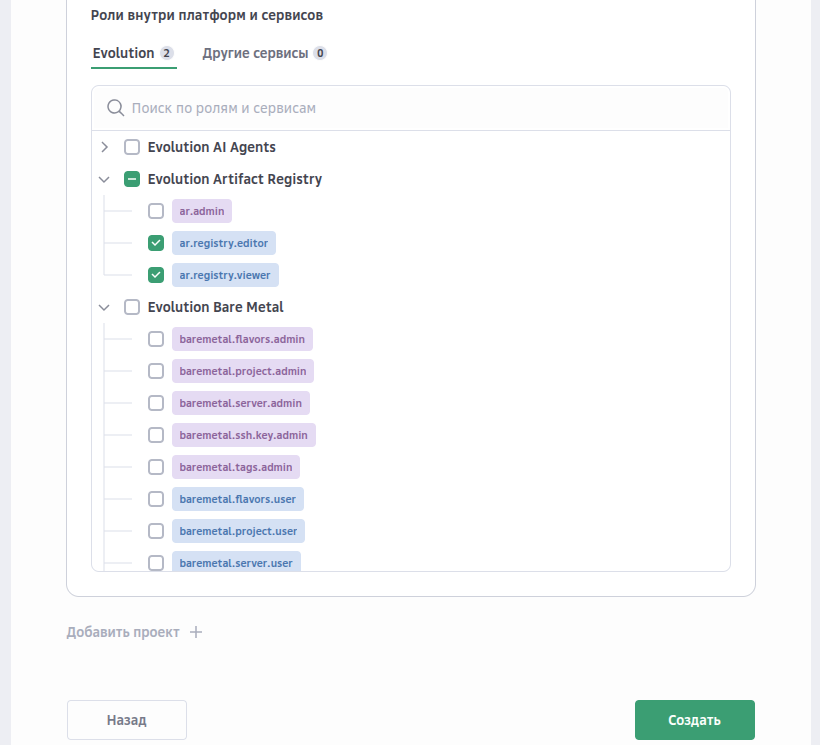Click the Создать button
Screen dimensions: 820x745
(694, 720)
